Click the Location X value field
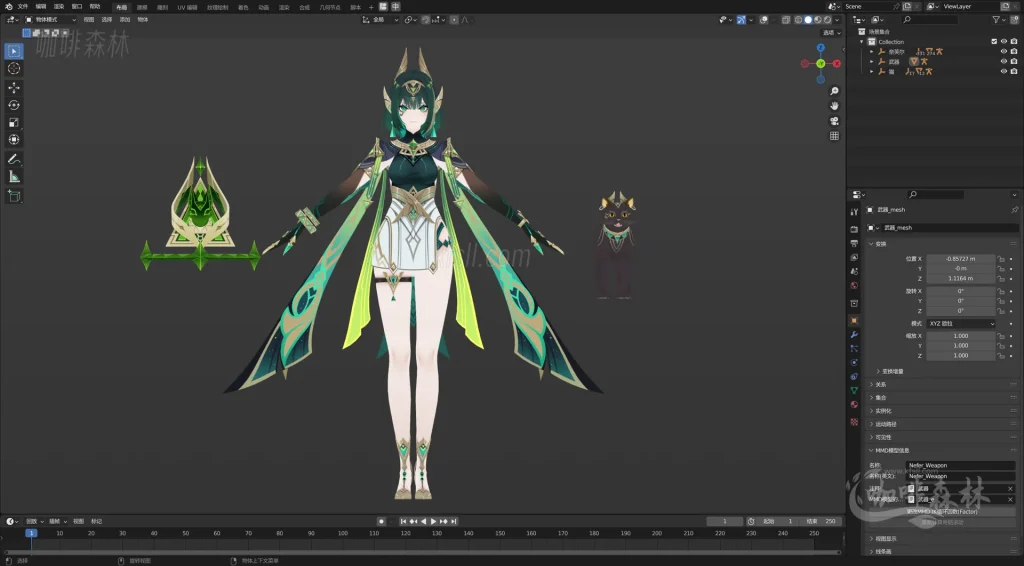This screenshot has height=566, width=1024. 961,259
